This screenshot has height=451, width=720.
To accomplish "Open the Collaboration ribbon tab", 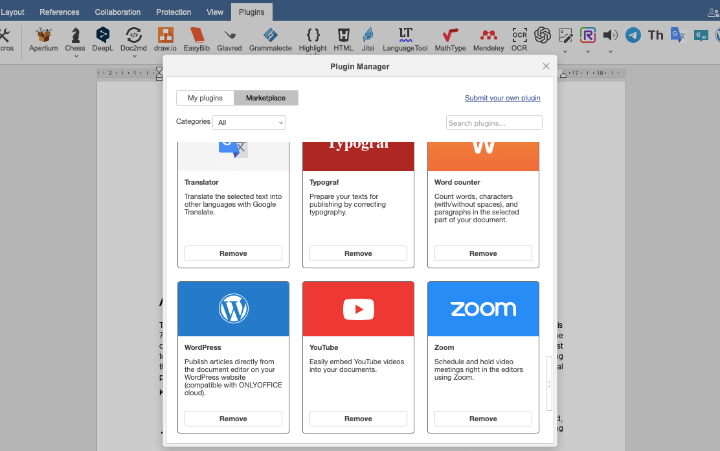I will coord(118,12).
